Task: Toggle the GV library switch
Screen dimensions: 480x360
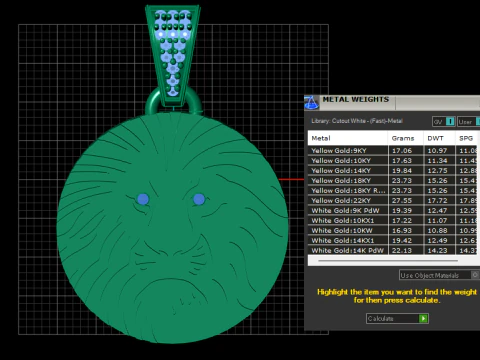Action: coord(444,122)
